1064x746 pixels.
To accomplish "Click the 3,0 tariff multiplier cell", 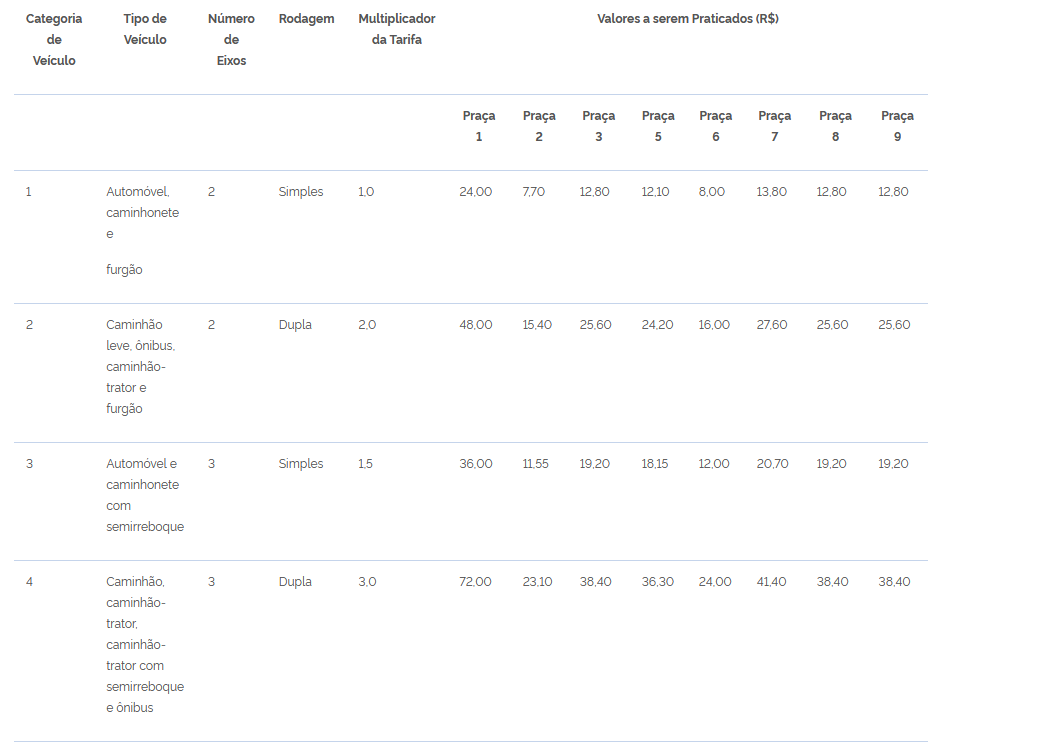I will pyautogui.click(x=367, y=582).
